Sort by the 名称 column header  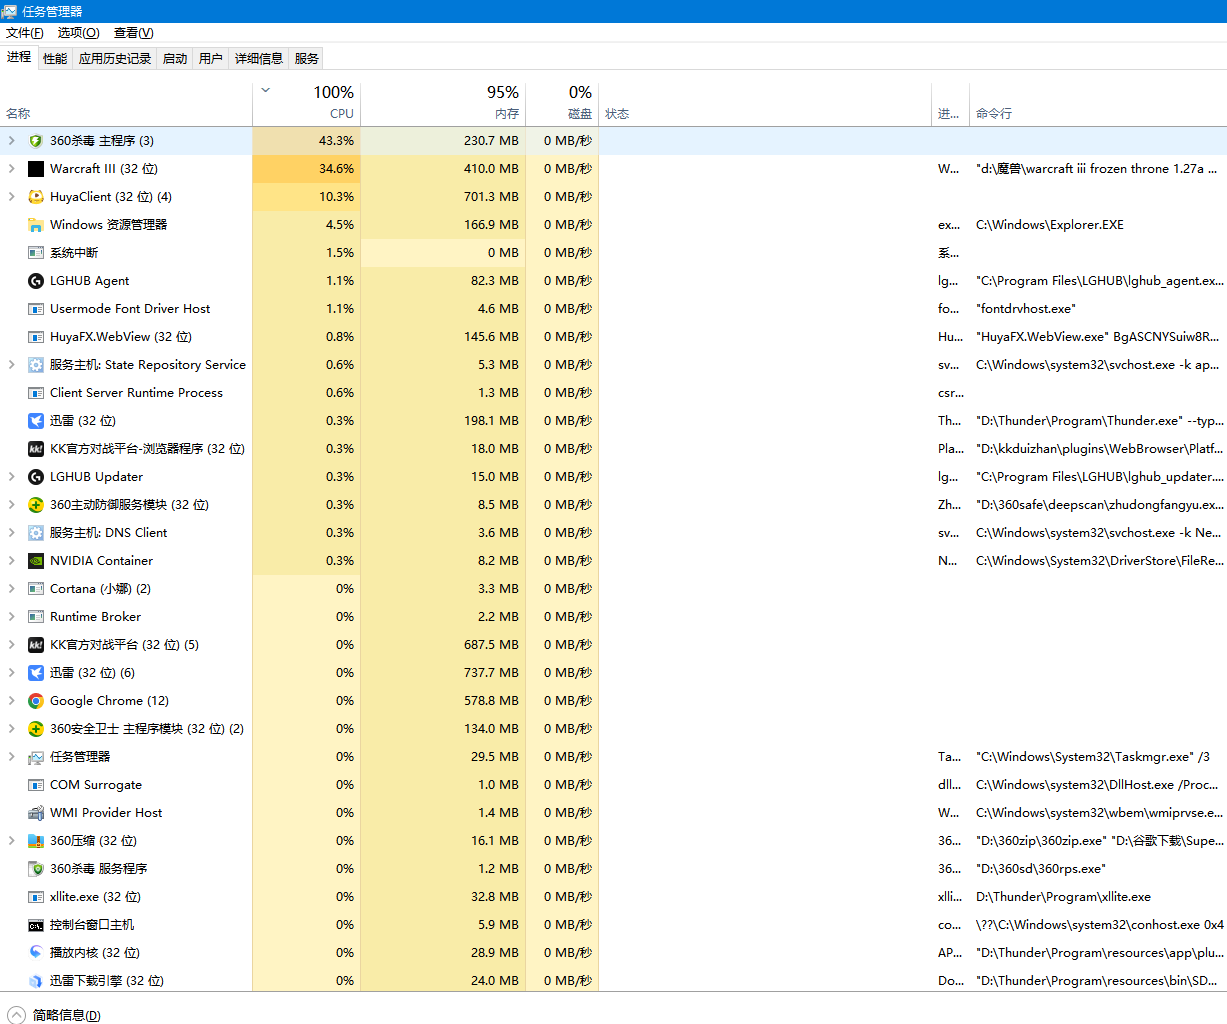pos(126,102)
